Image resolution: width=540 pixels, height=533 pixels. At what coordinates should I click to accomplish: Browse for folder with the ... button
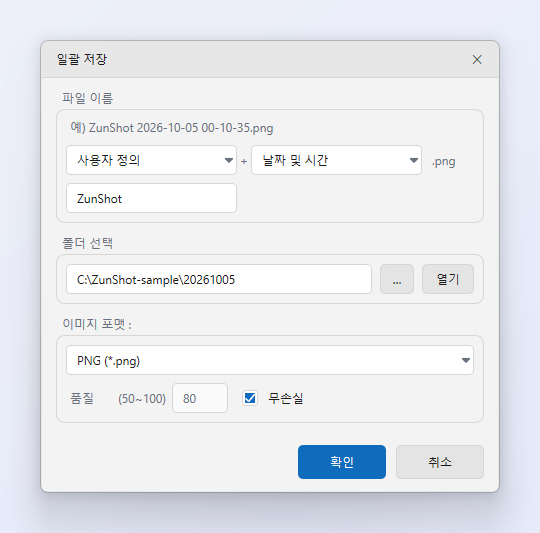point(397,279)
